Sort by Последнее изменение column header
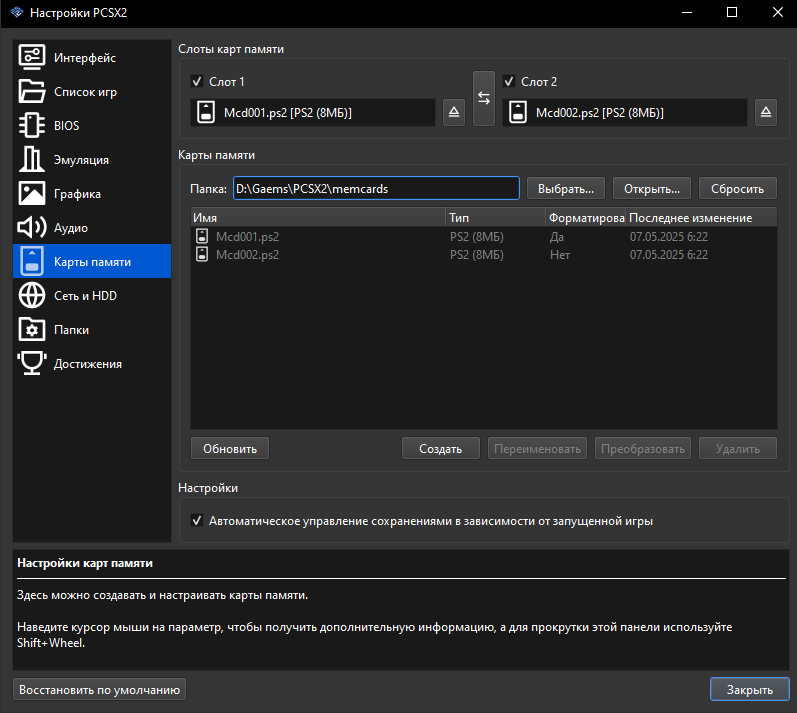Viewport: 797px width, 713px height. click(700, 218)
